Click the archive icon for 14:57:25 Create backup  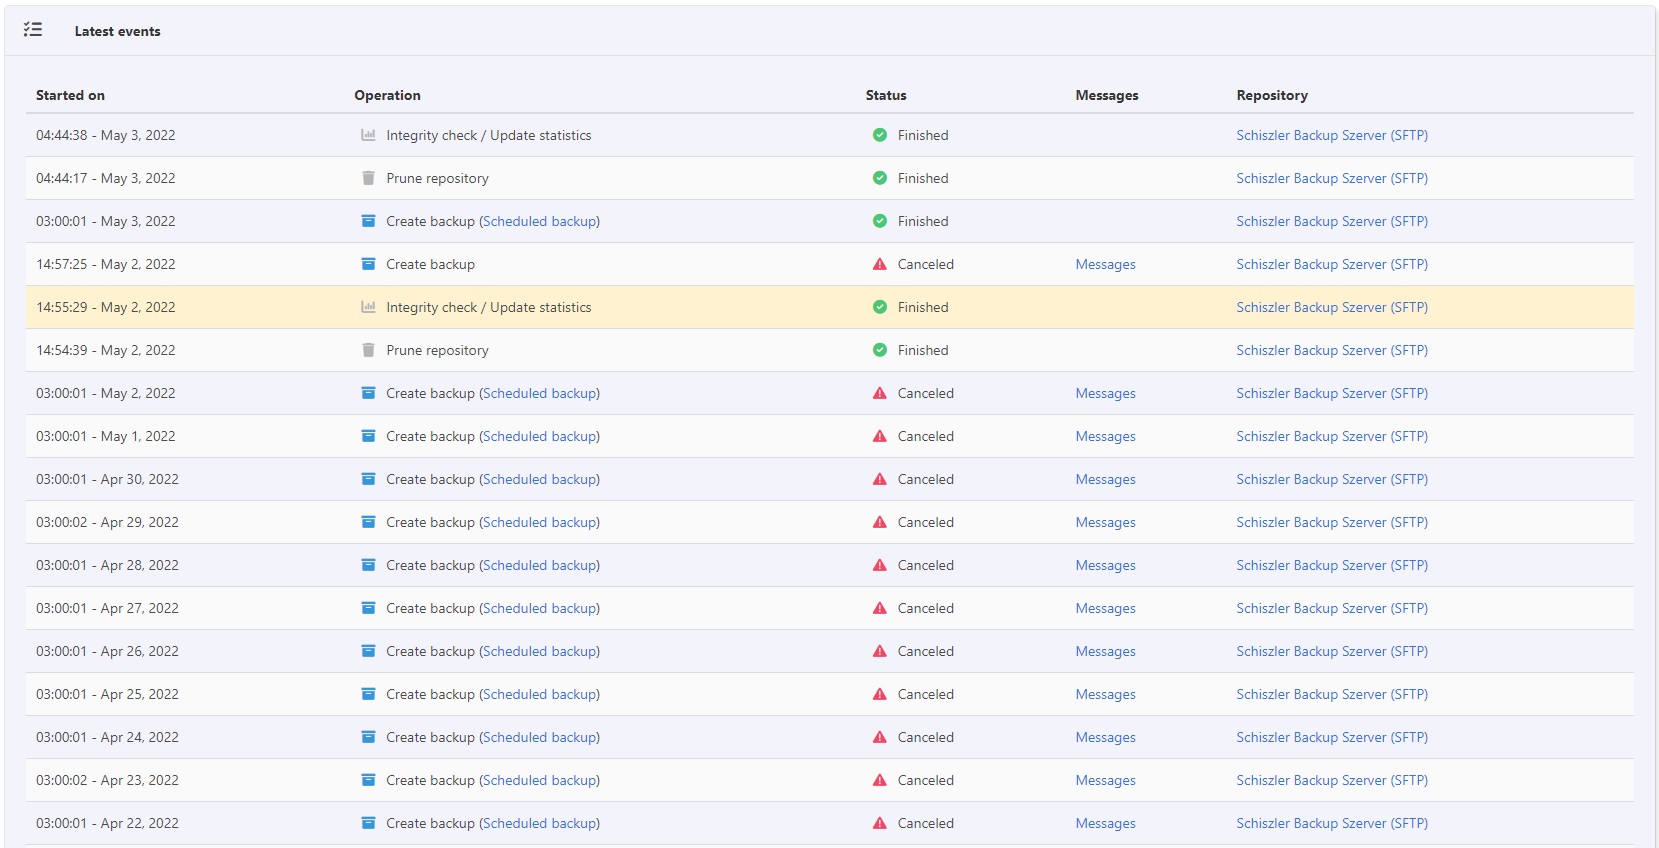pyautogui.click(x=368, y=264)
